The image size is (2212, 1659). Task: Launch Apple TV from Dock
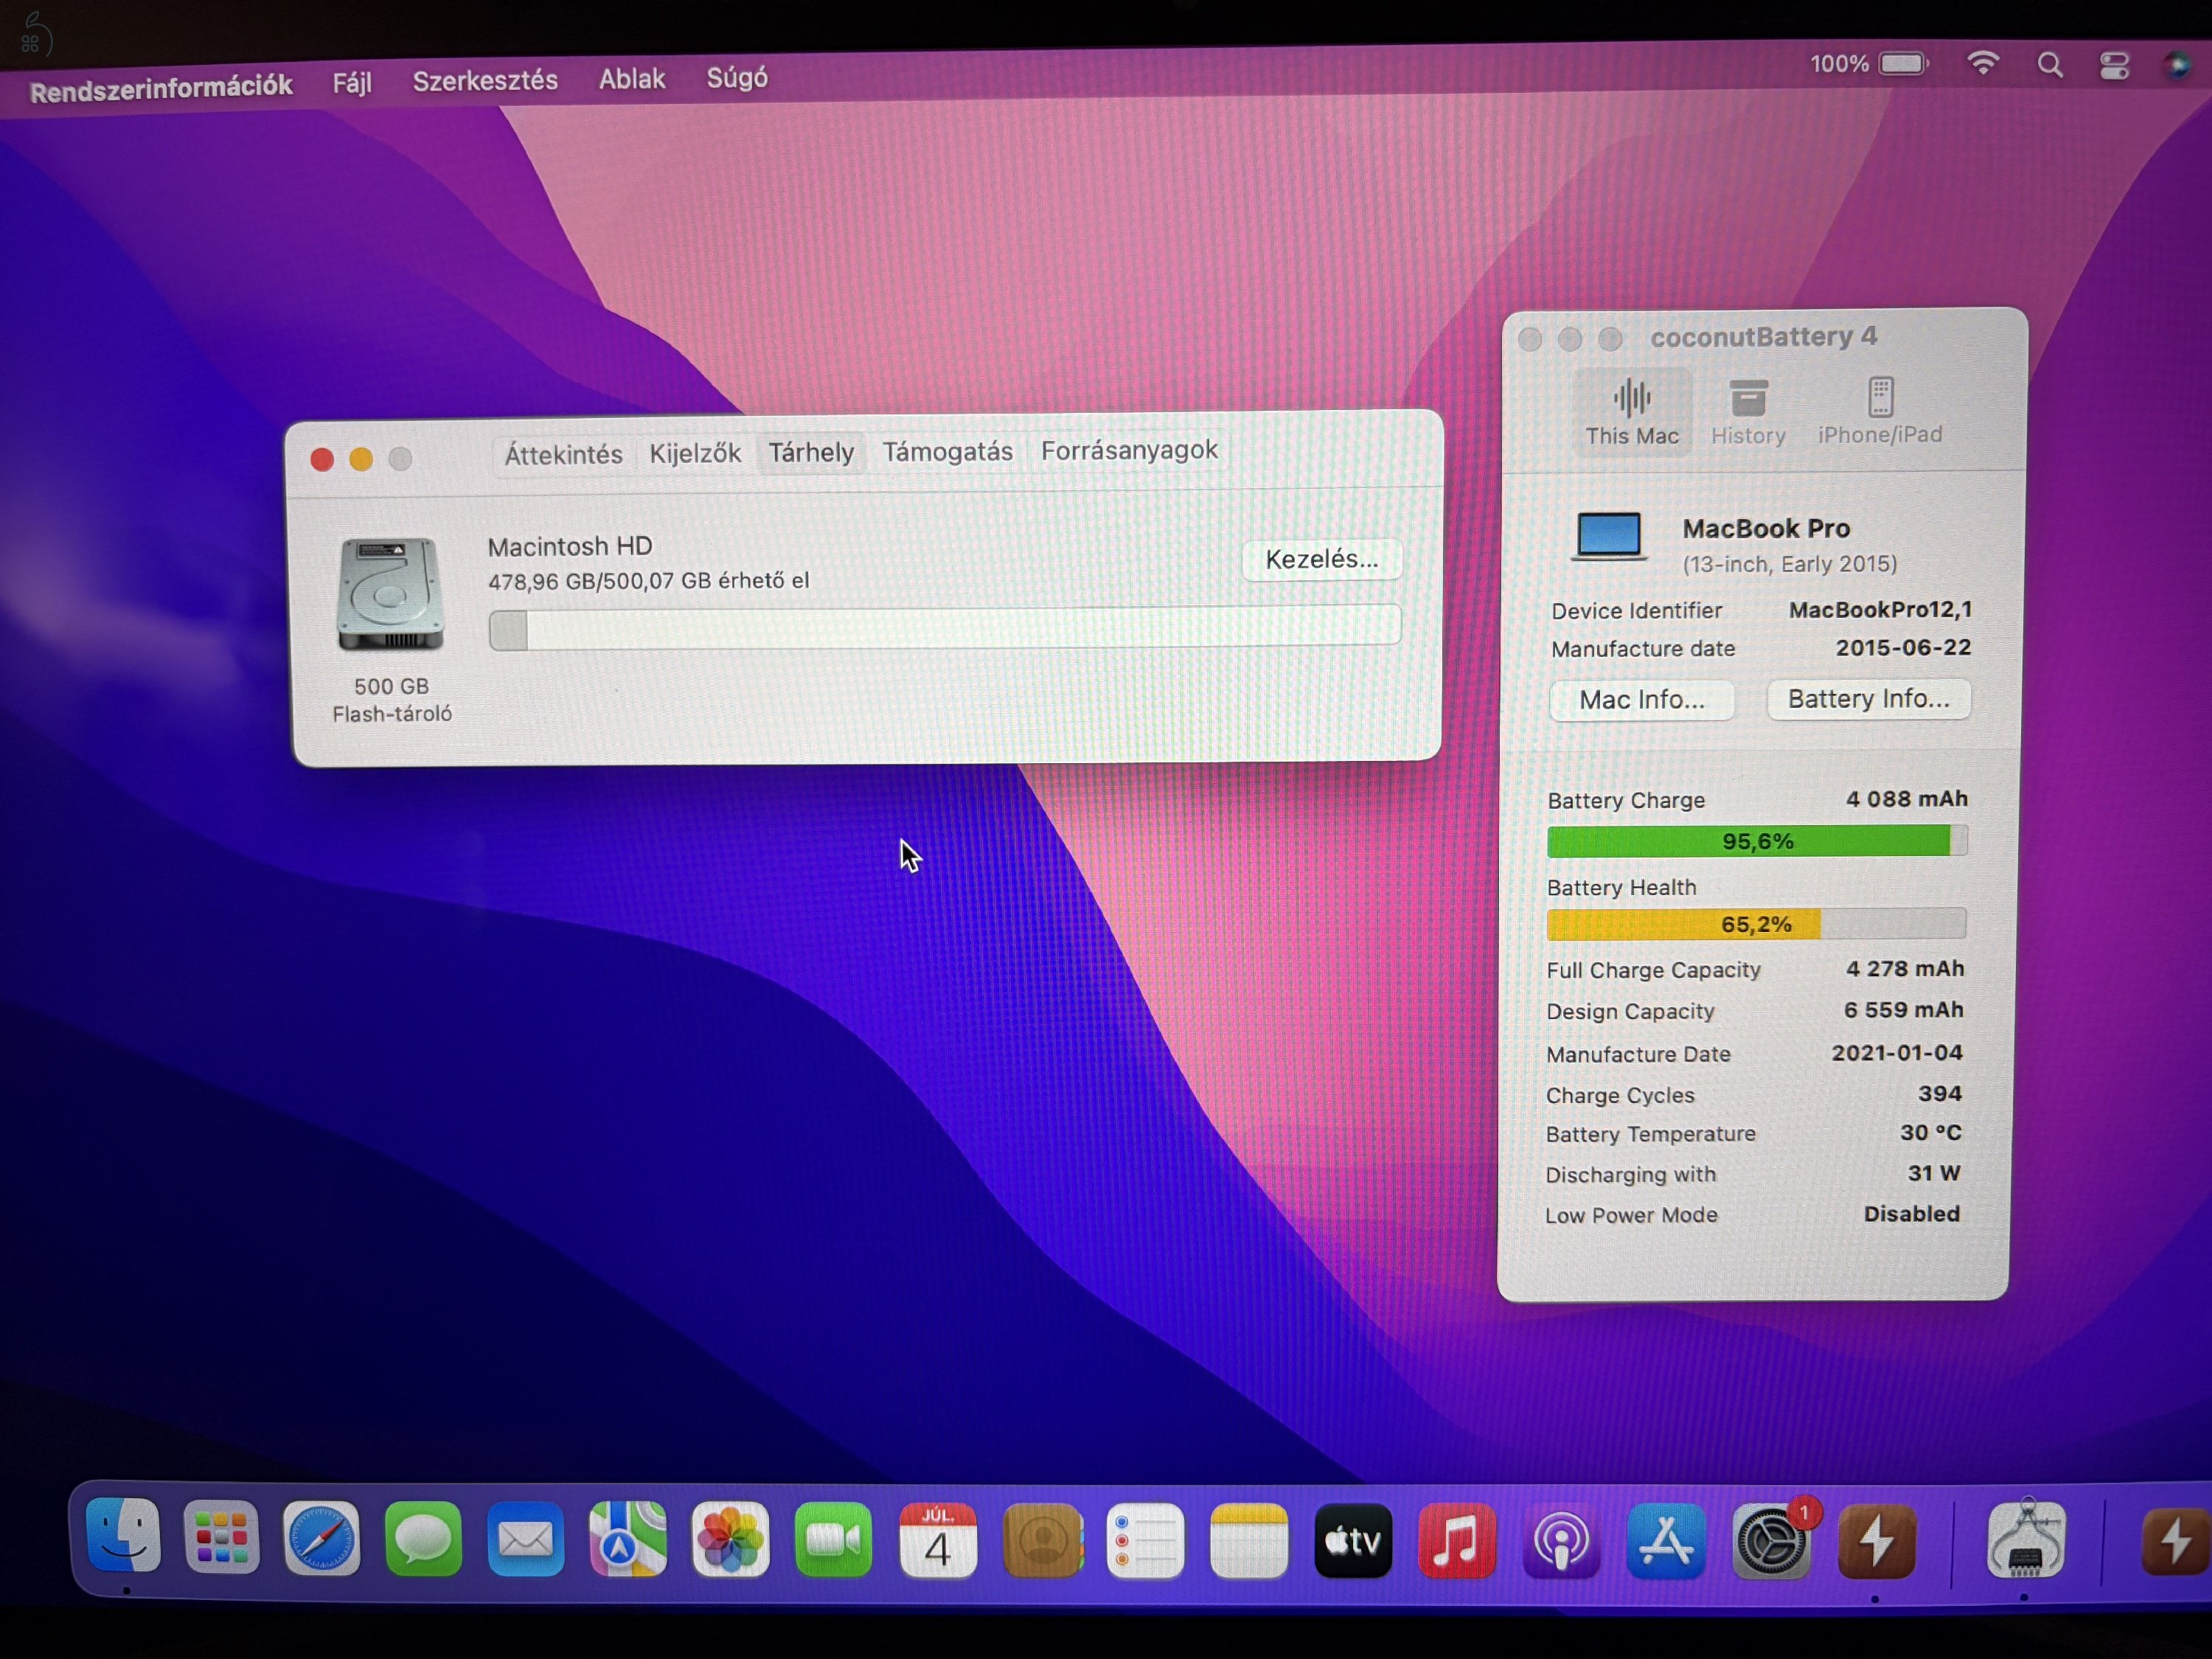pyautogui.click(x=1353, y=1541)
